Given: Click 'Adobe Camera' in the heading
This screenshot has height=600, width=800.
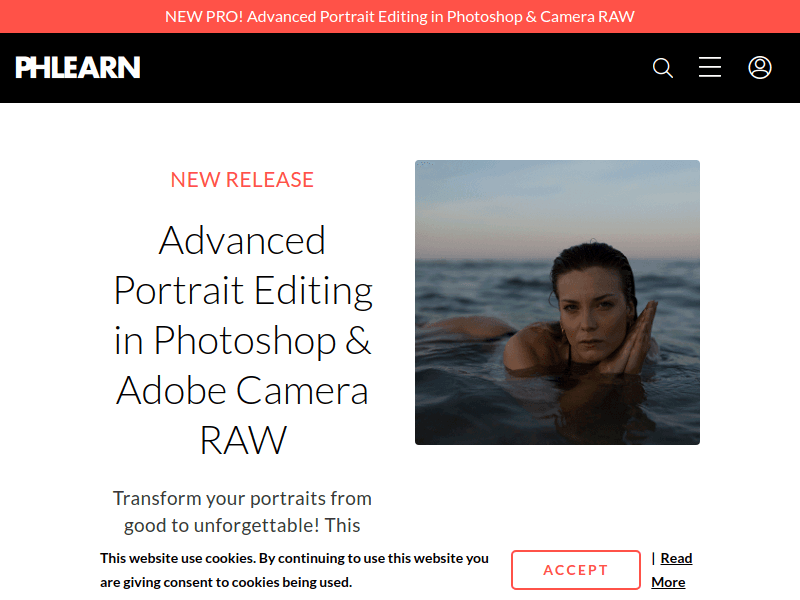Looking at the screenshot, I should click(x=243, y=390).
